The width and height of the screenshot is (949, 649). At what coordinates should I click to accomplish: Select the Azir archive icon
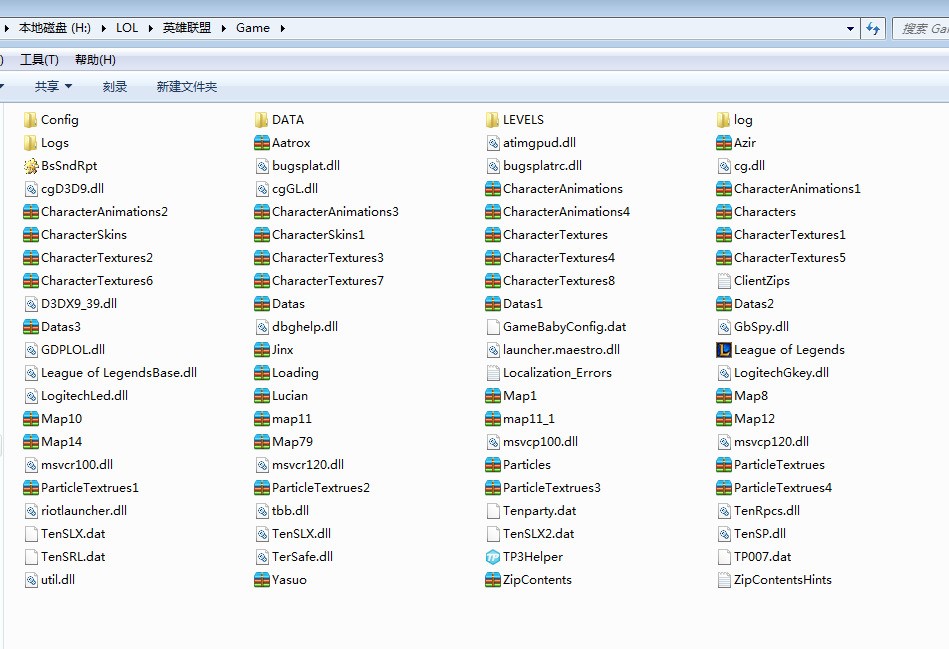(724, 143)
